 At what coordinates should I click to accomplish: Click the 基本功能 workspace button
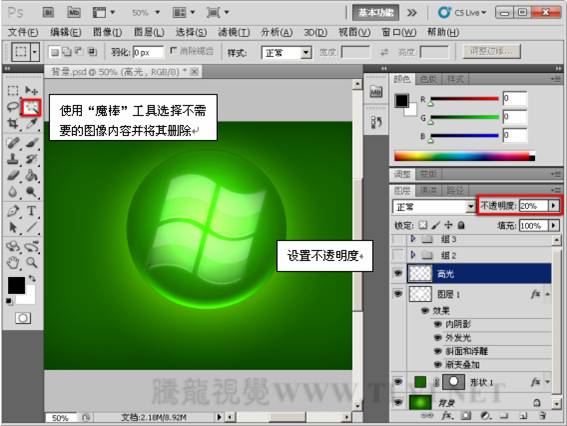tap(376, 13)
